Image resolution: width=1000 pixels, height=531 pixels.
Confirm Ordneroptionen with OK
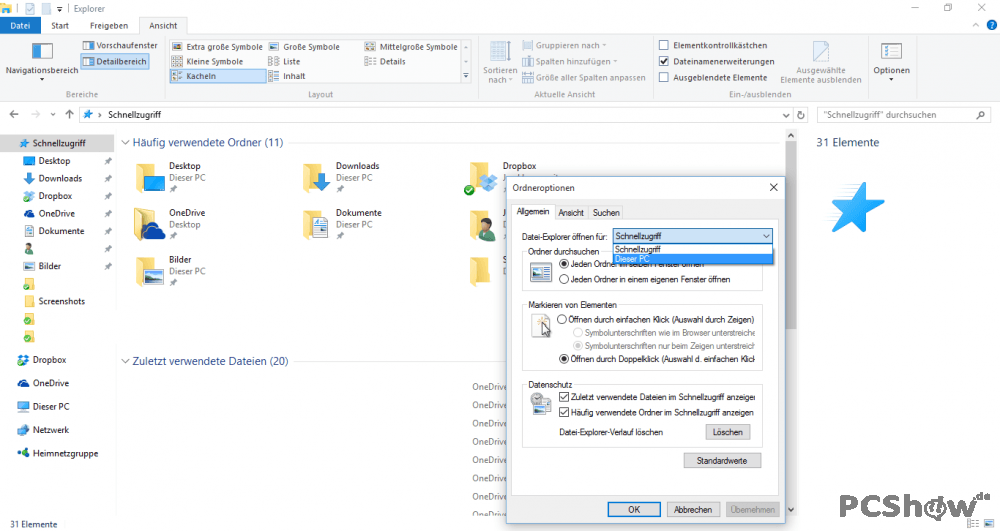pos(634,509)
